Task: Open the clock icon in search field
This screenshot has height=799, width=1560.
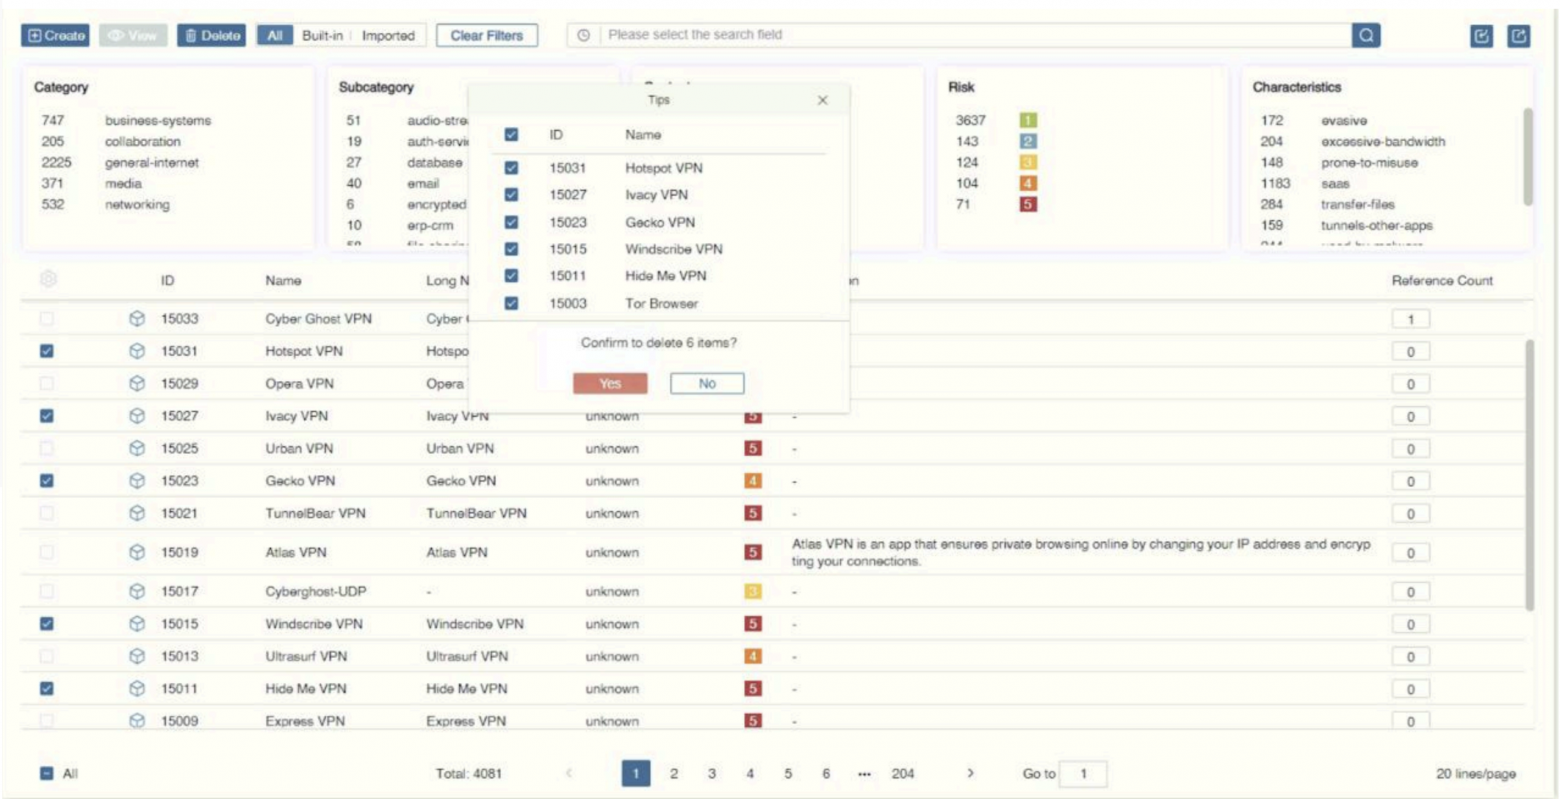Action: coord(584,35)
